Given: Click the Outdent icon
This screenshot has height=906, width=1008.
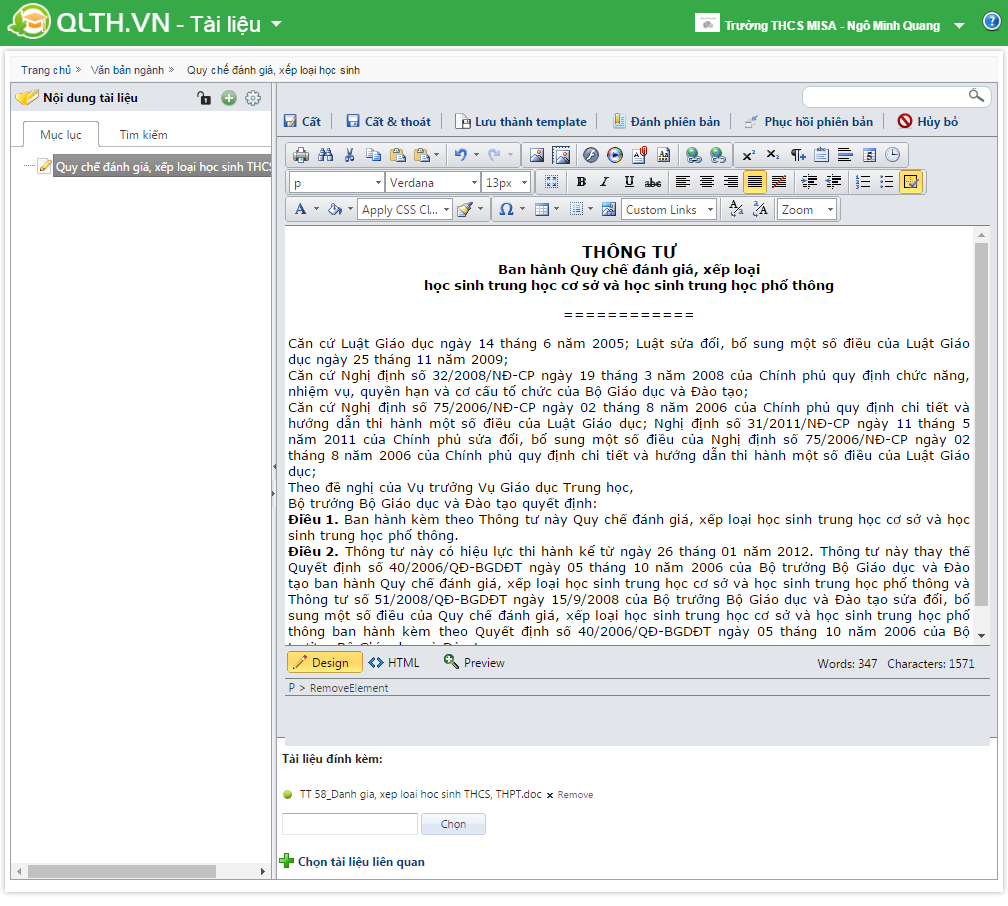Looking at the screenshot, I should point(834,182).
